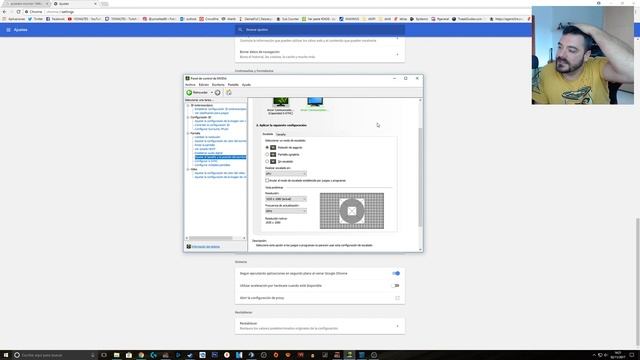Click the NVIDIA panel vertical scrollbar
This screenshot has height=360, width=640.
click(420, 177)
